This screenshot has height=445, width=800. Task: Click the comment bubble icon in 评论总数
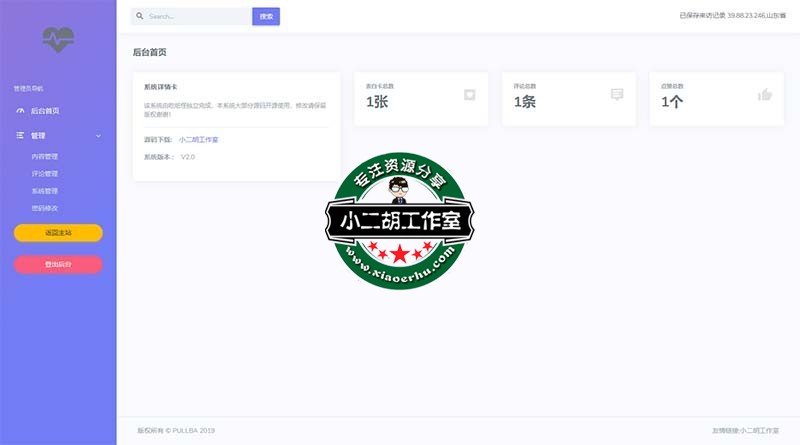coord(617,95)
